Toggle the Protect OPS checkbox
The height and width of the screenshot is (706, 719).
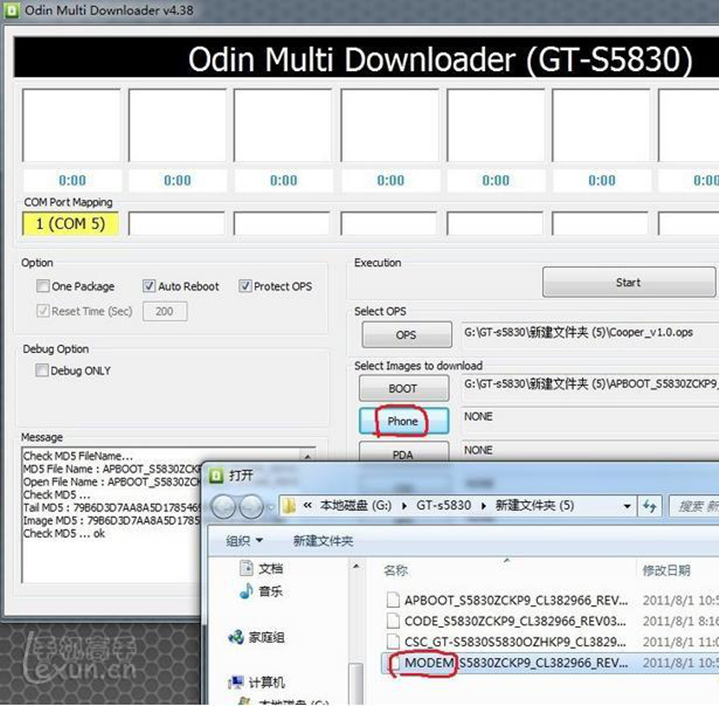click(x=245, y=286)
